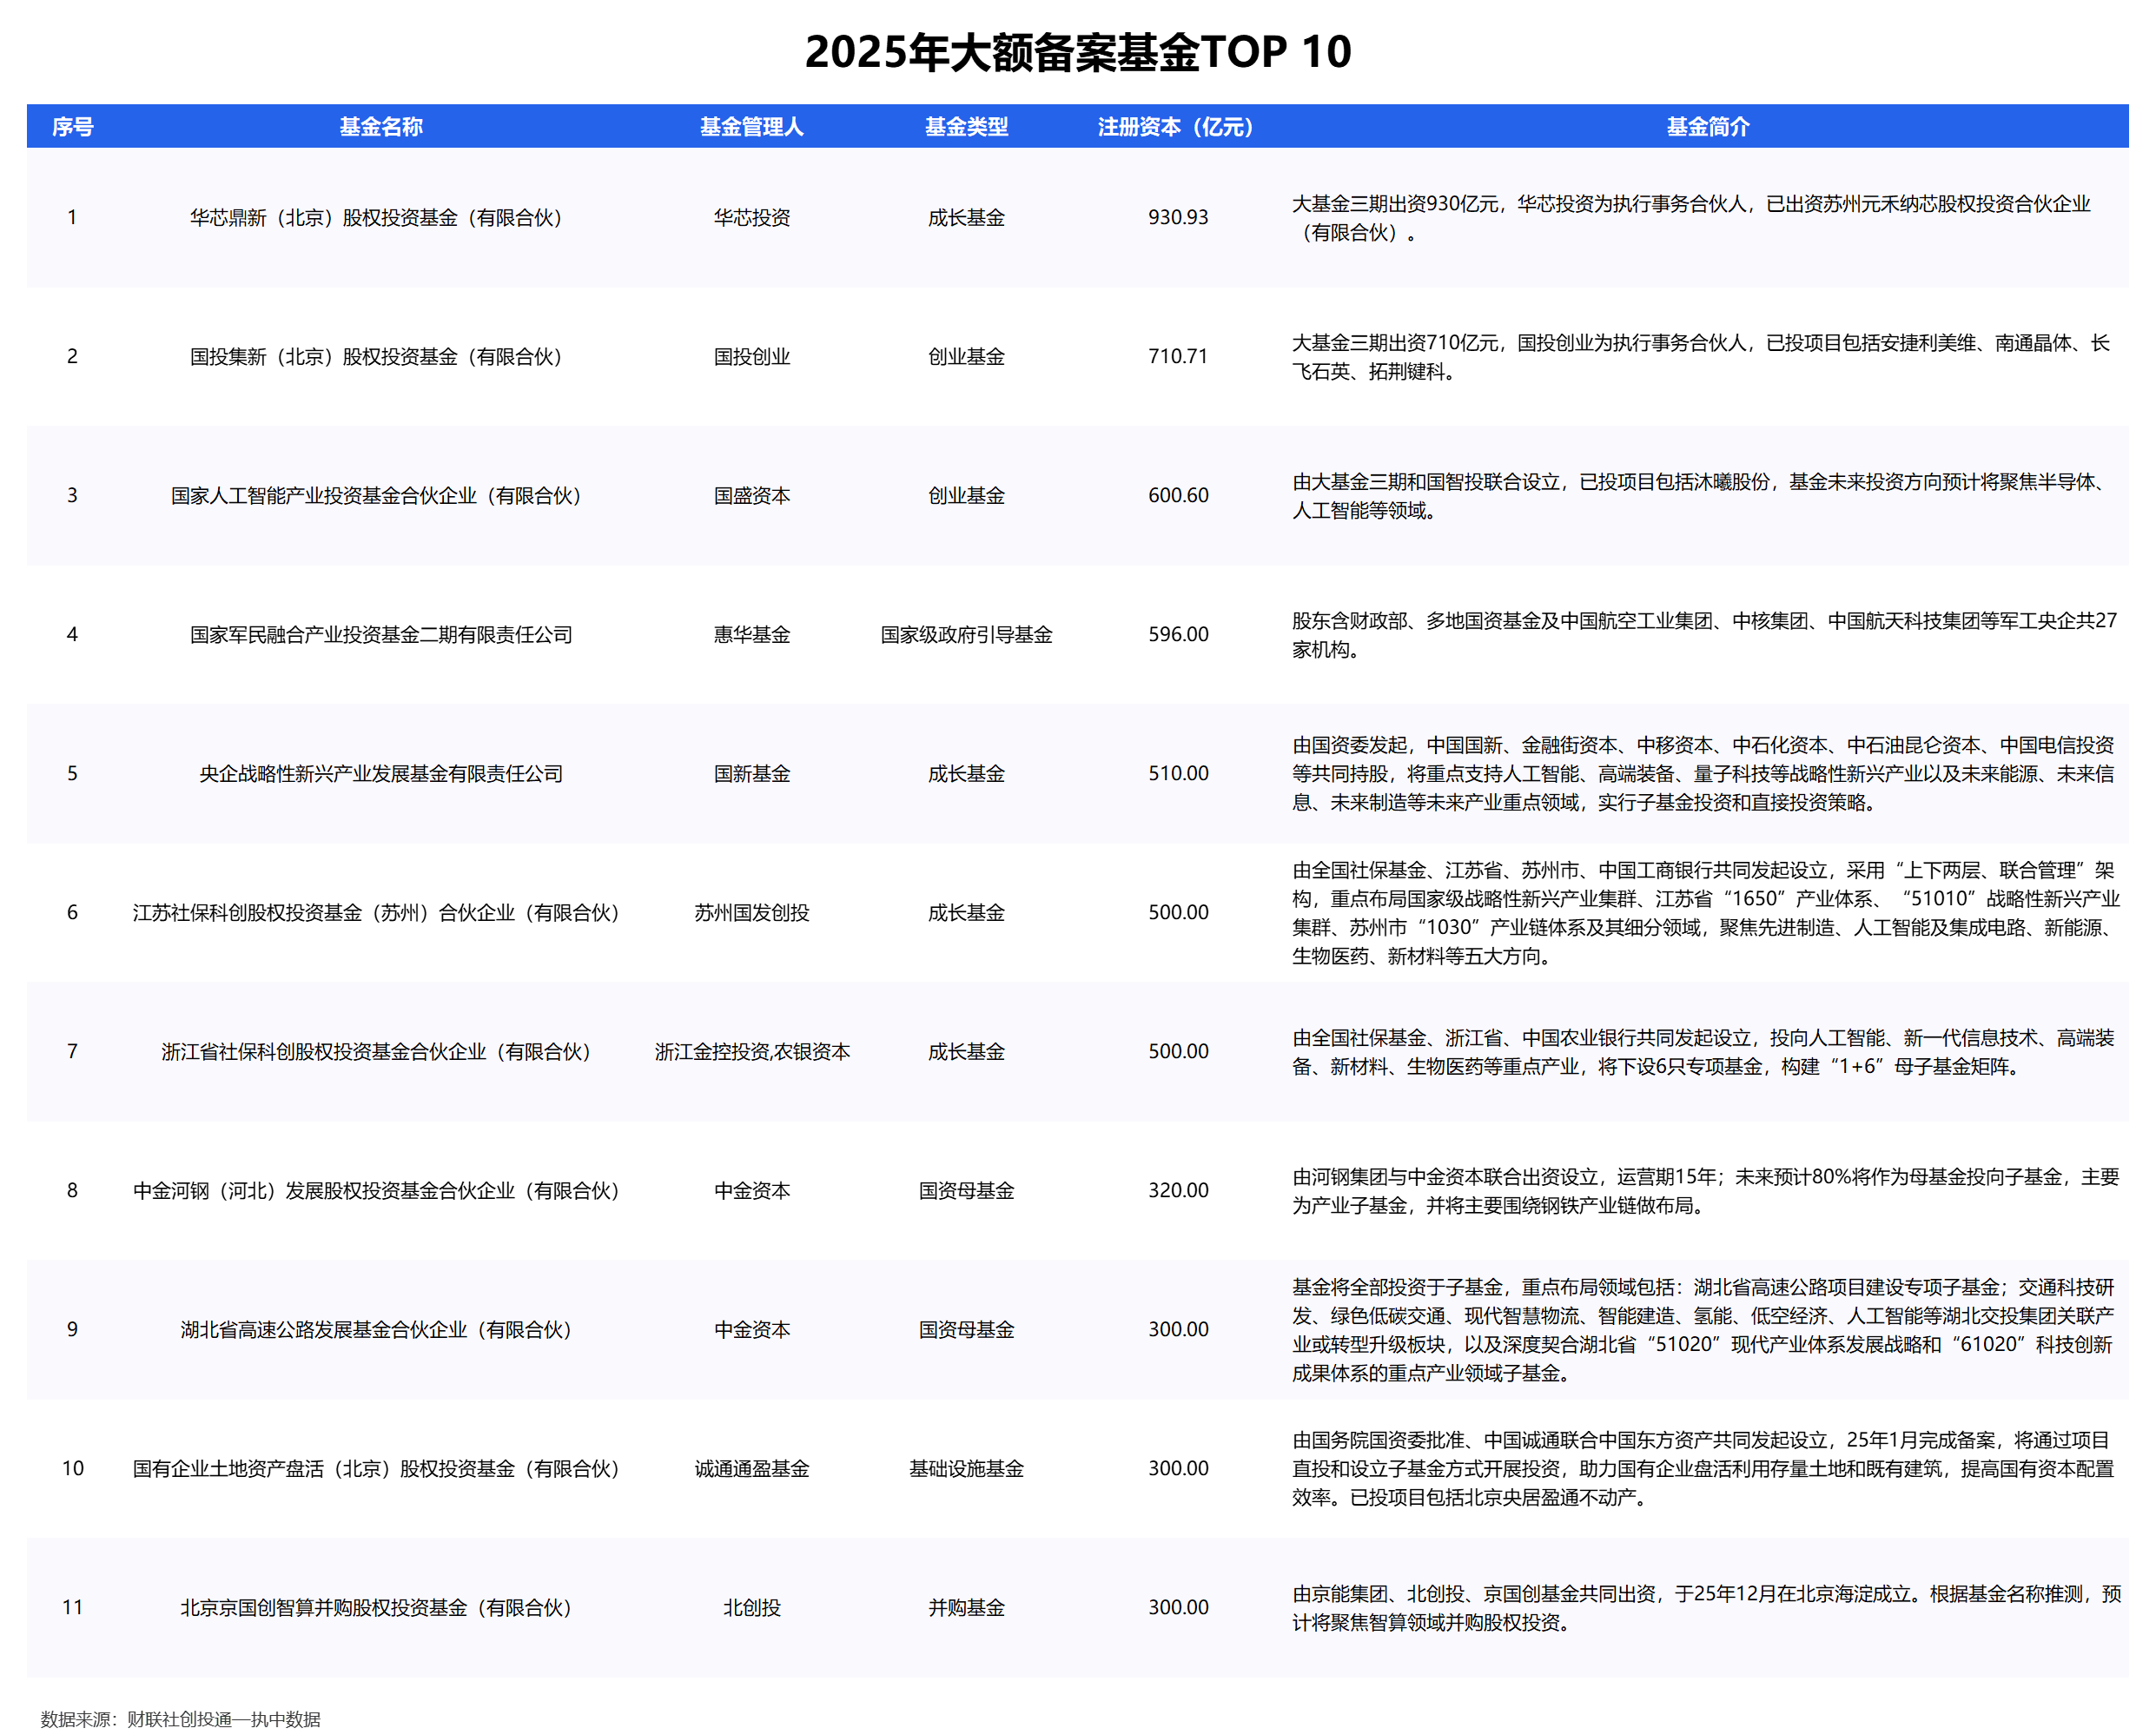Viewport: 2156px width, 1735px height.
Task: Click fund manager 国盛资本 cell
Action: click(x=751, y=496)
